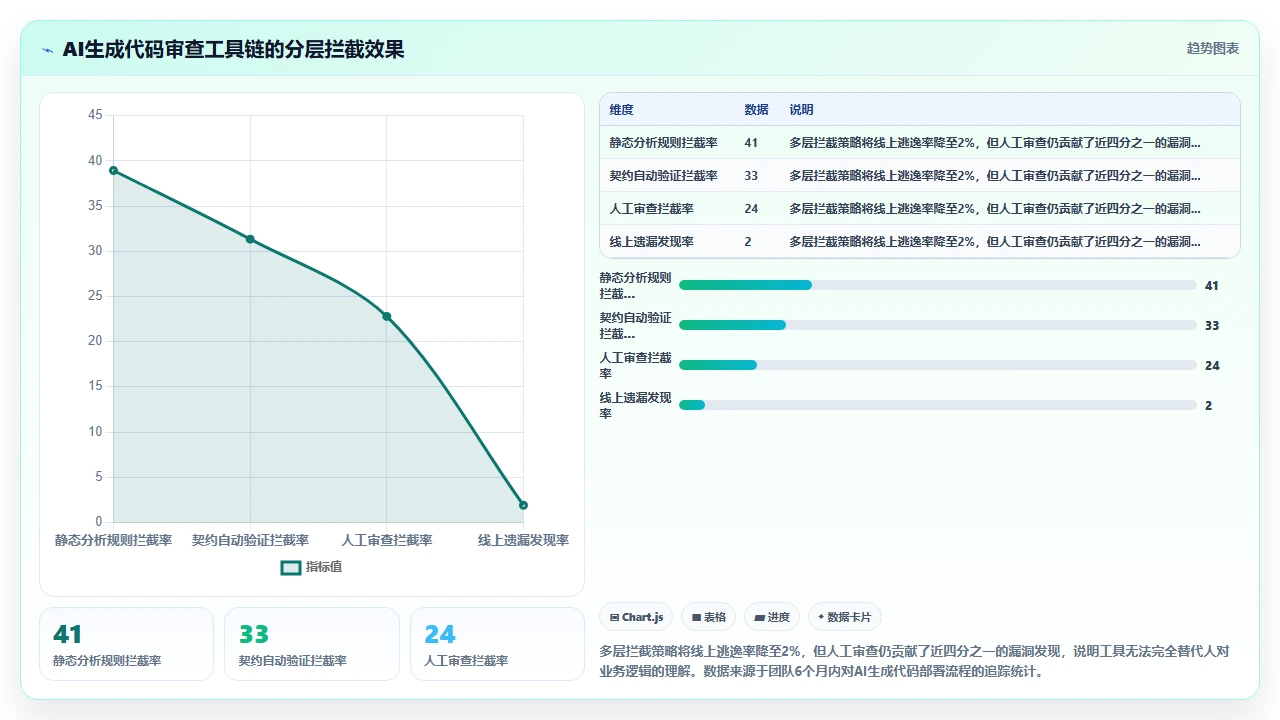
Task: Select the 进度 tag chip
Action: pyautogui.click(x=772, y=617)
